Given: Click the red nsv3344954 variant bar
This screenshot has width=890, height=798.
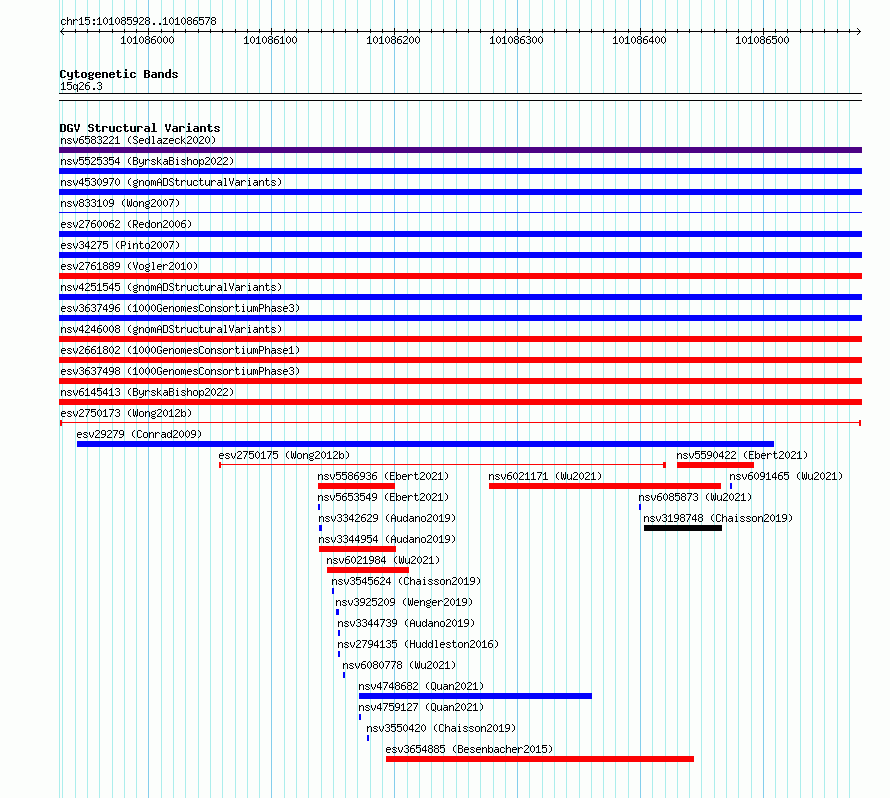Looking at the screenshot, I should click(358, 549).
